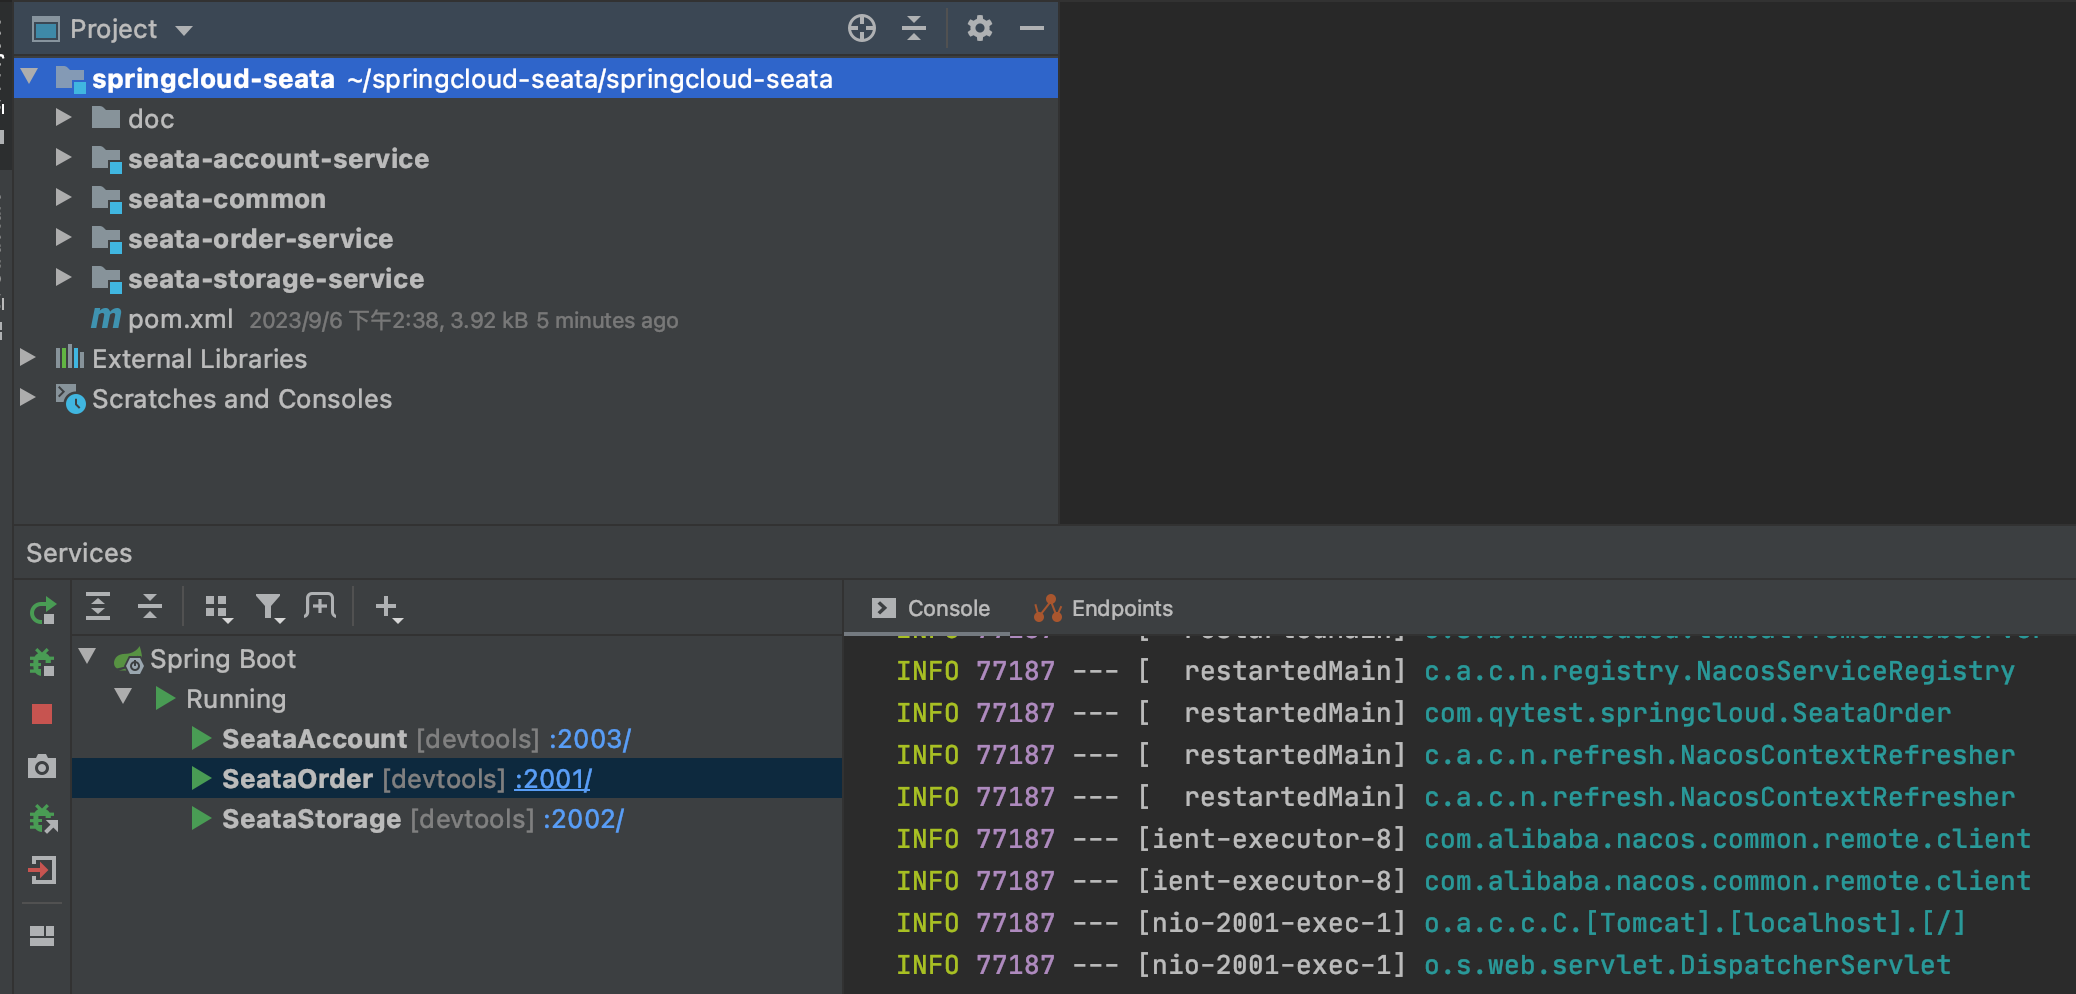Click Open in New Tab icon in Services
The height and width of the screenshot is (994, 2076).
coord(320,605)
